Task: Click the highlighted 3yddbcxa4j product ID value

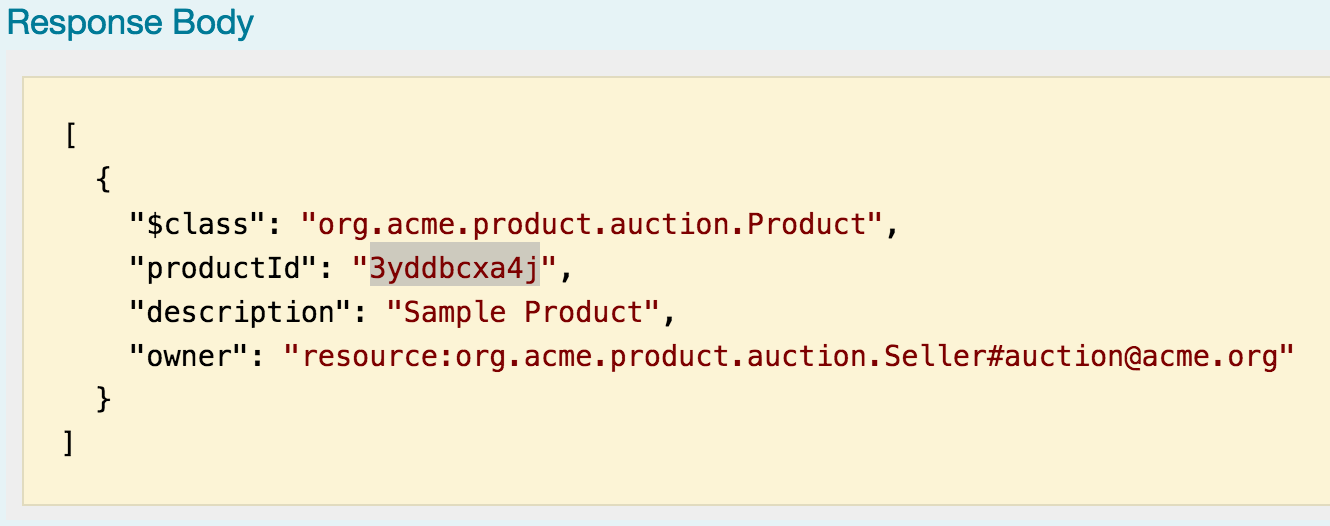Action: [454, 268]
